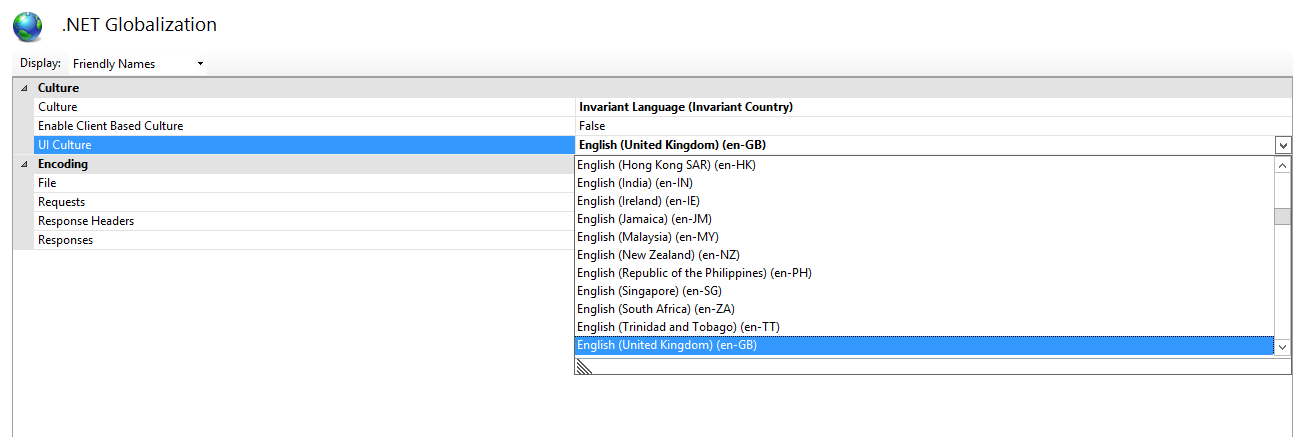Click the .NET Globalization globe icon

point(28,26)
